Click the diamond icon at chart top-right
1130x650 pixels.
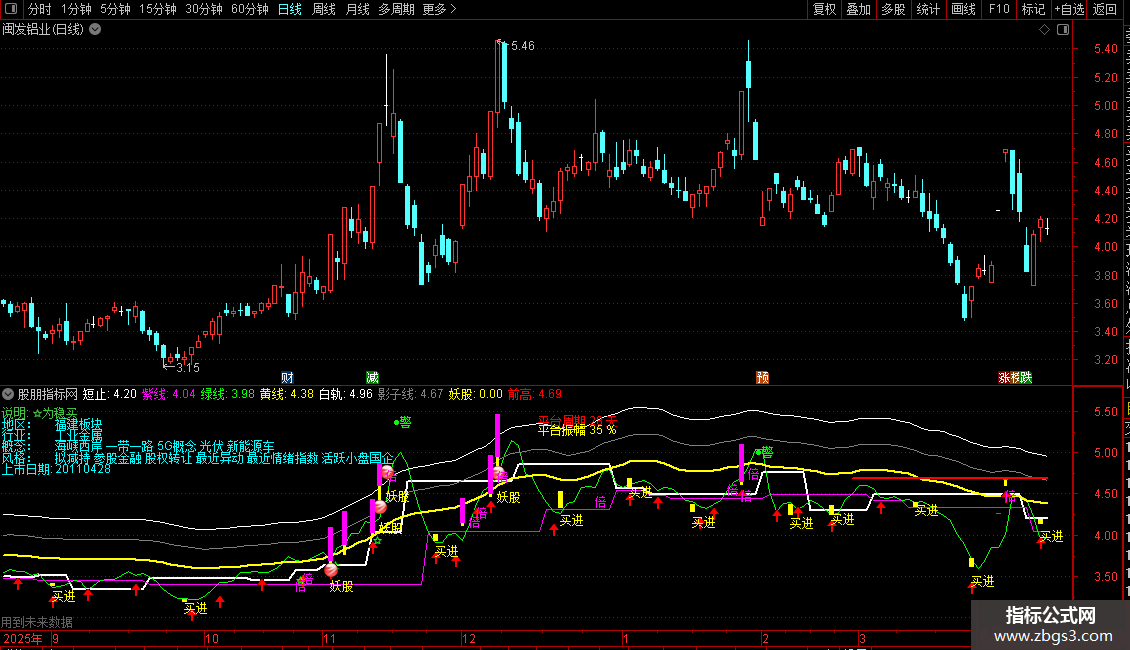point(1044,30)
